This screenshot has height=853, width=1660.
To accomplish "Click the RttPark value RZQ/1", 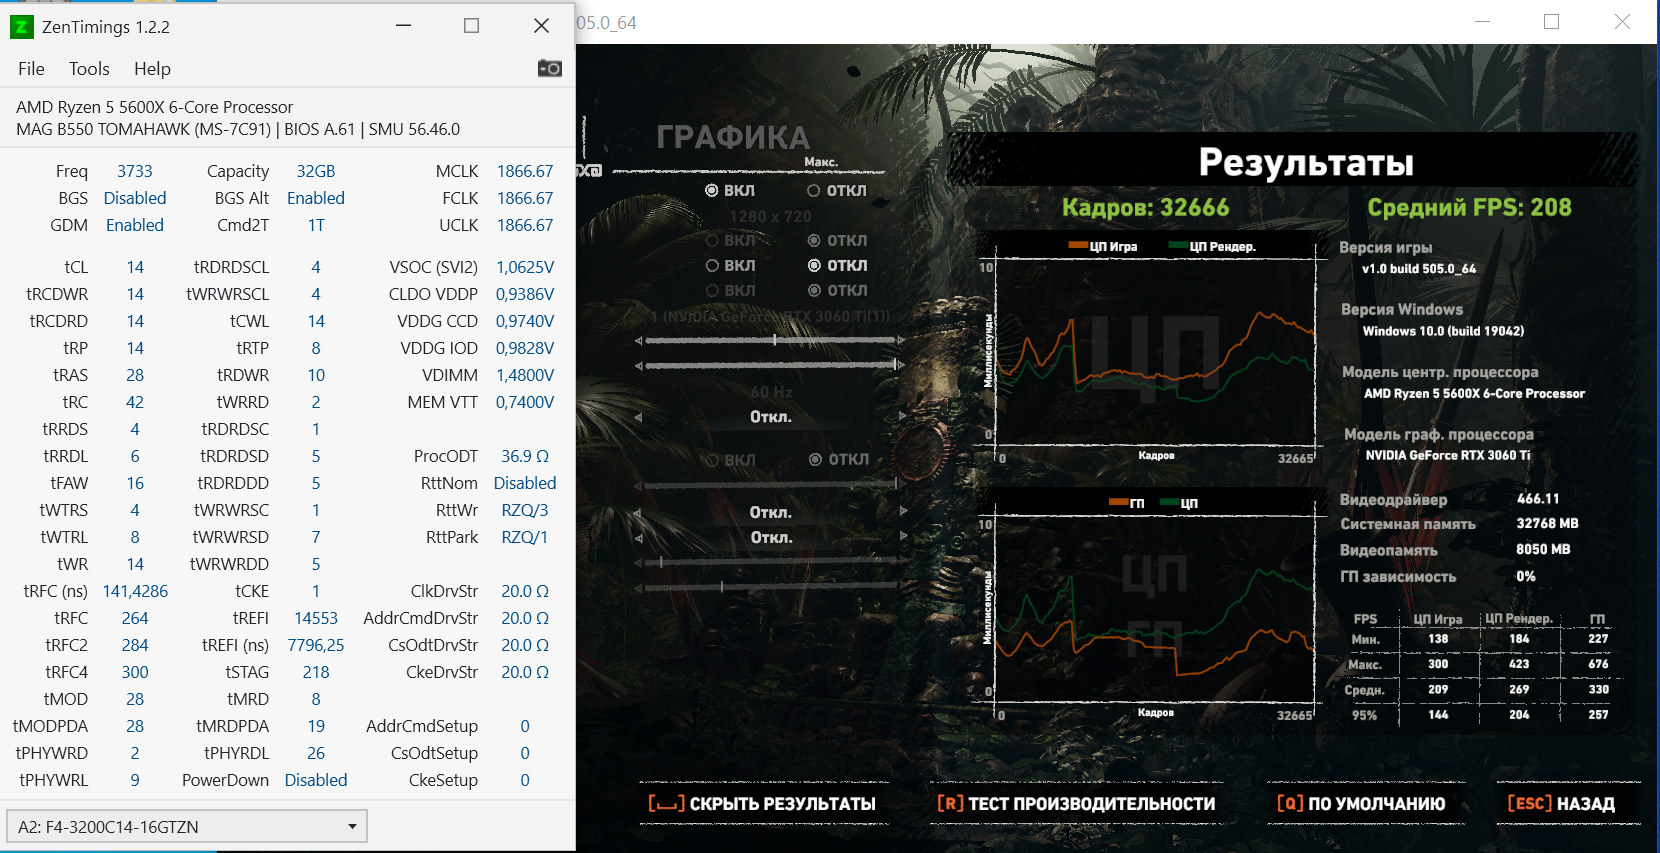I will click(525, 537).
